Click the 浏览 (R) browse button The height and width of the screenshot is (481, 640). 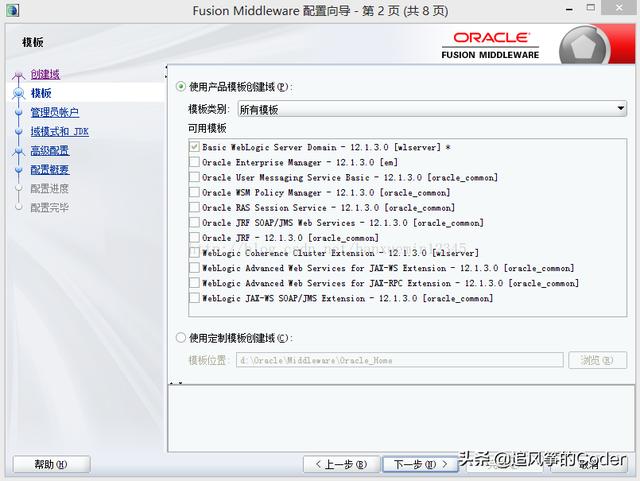(x=598, y=360)
